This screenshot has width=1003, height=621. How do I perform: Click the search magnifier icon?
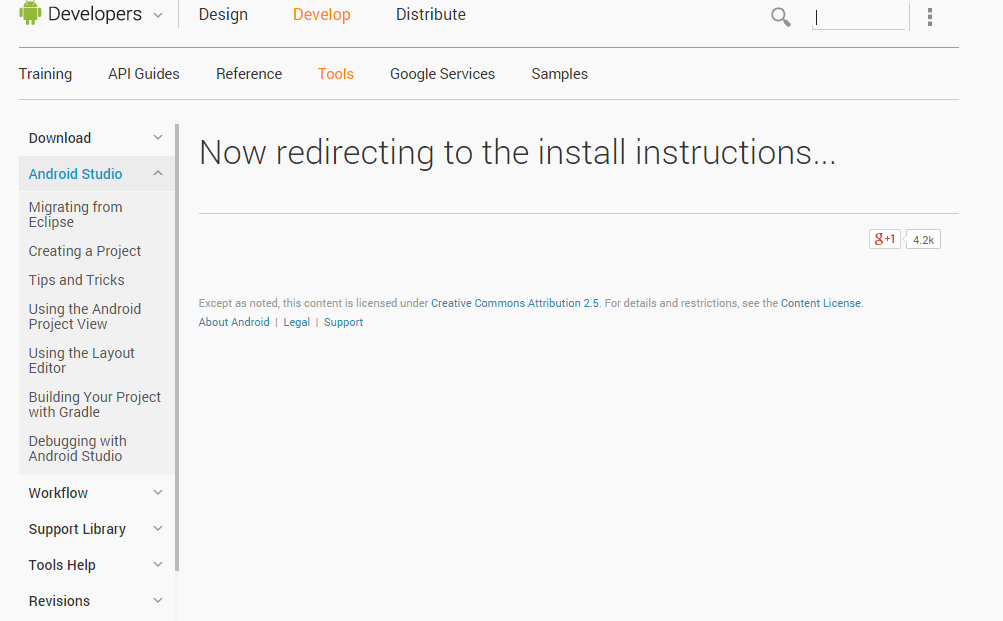pyautogui.click(x=781, y=17)
